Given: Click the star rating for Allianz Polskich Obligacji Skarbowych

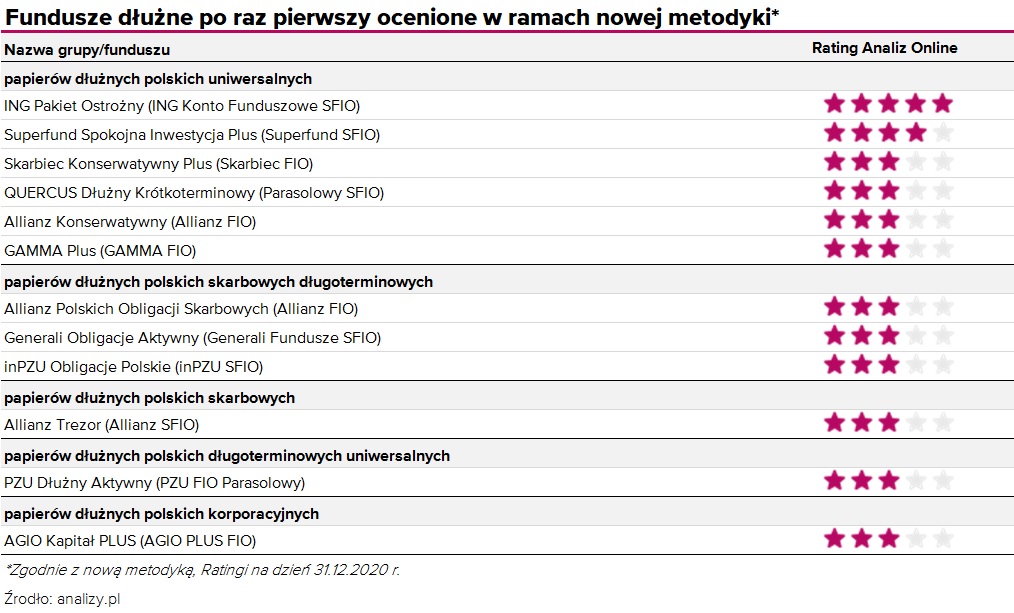Looking at the screenshot, I should [889, 306].
